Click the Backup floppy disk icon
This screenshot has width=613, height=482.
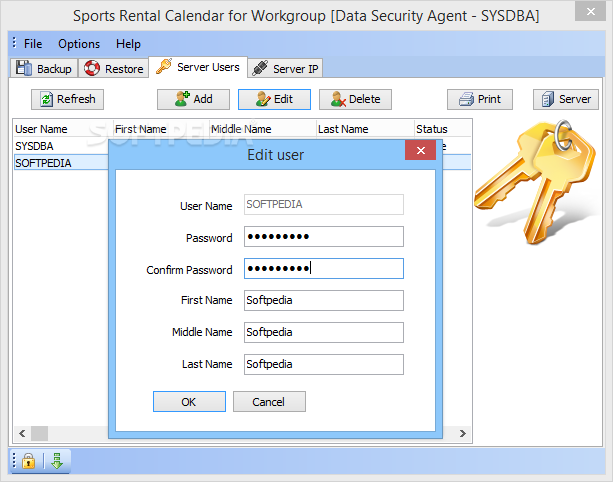(x=23, y=68)
